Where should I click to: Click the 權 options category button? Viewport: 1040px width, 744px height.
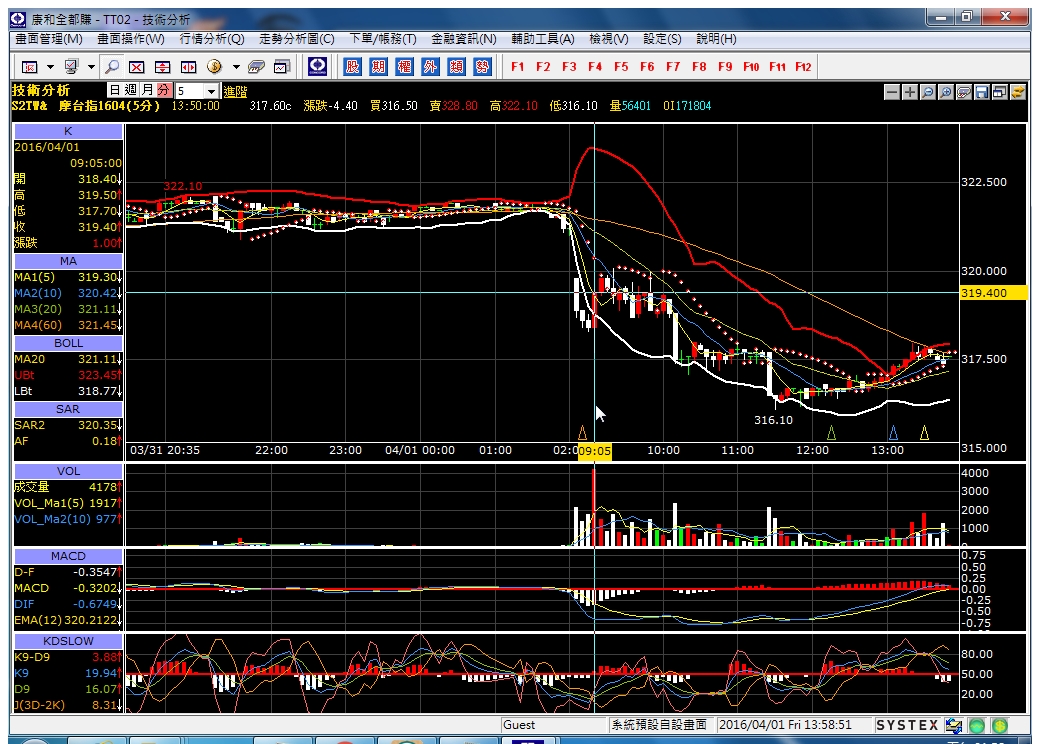pos(404,66)
